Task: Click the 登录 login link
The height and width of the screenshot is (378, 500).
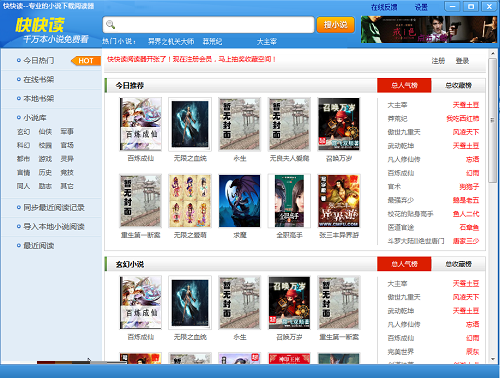Action: click(462, 61)
